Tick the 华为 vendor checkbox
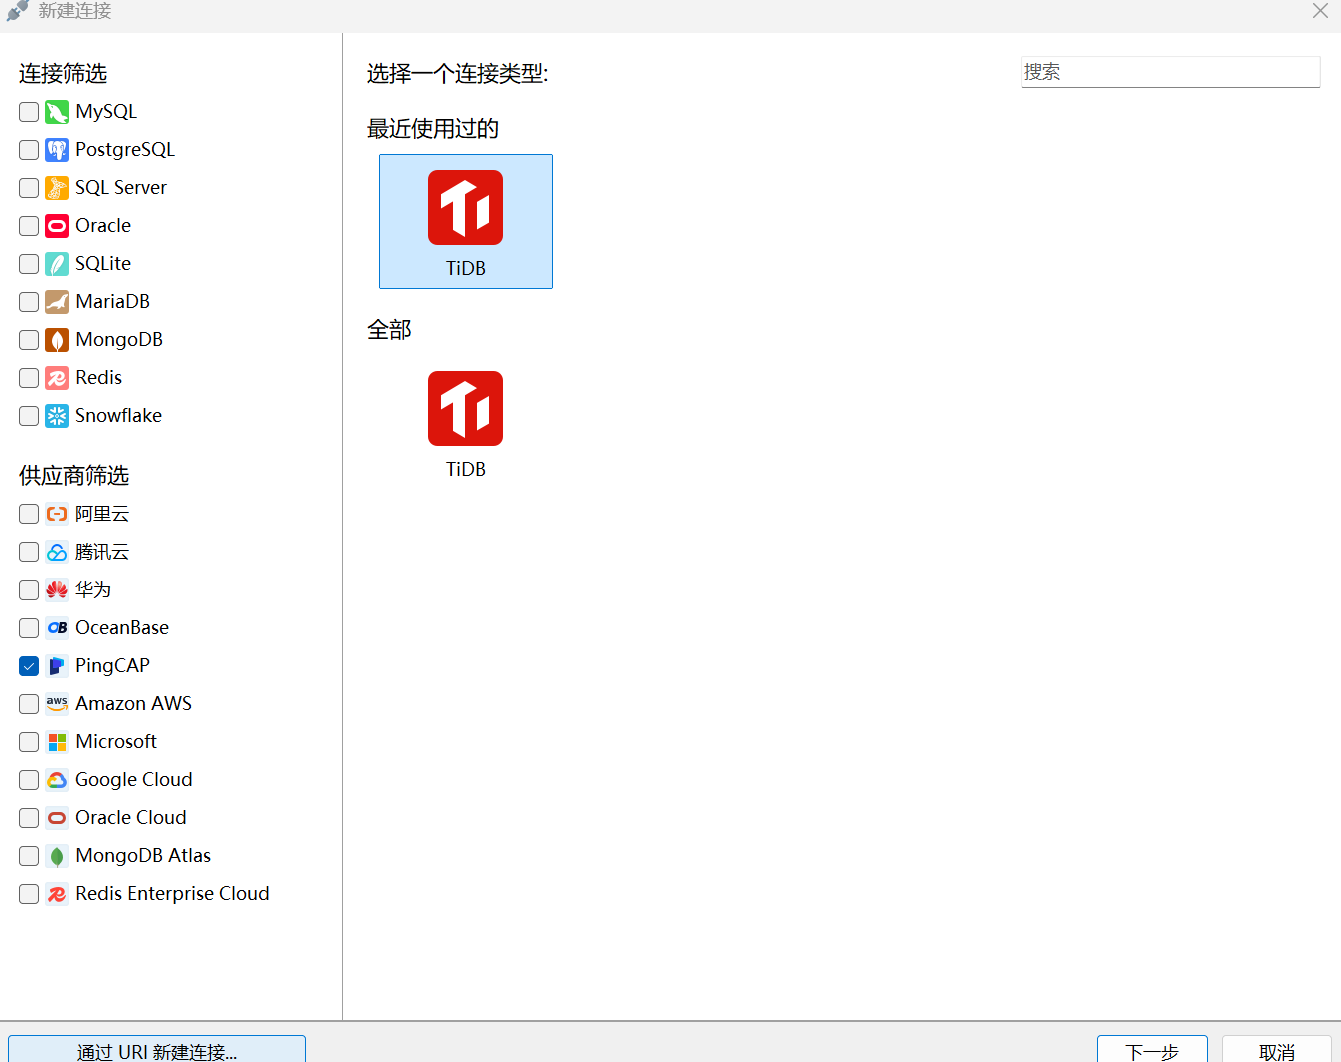 [x=29, y=590]
